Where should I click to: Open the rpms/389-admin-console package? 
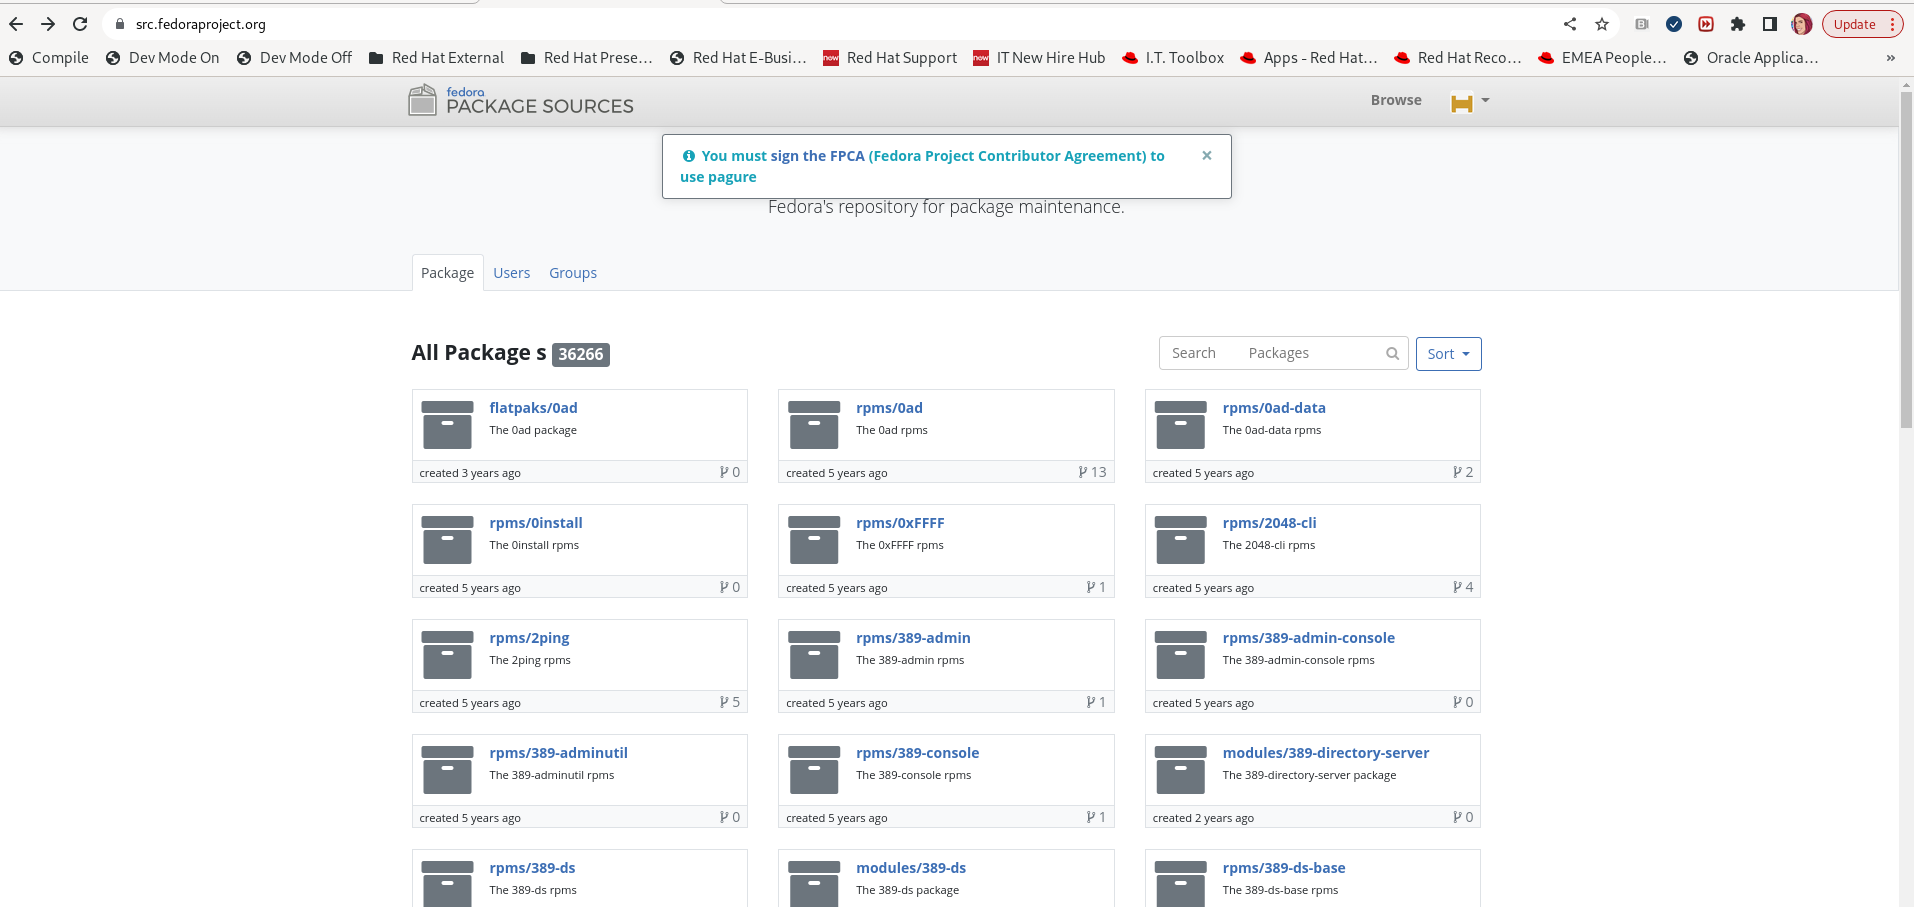pyautogui.click(x=1308, y=638)
